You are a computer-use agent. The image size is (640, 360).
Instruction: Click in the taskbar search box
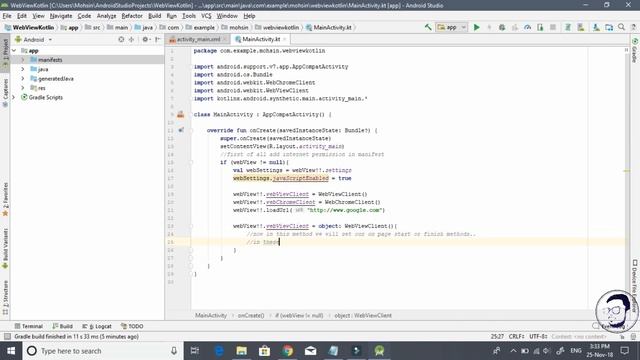[102, 351]
